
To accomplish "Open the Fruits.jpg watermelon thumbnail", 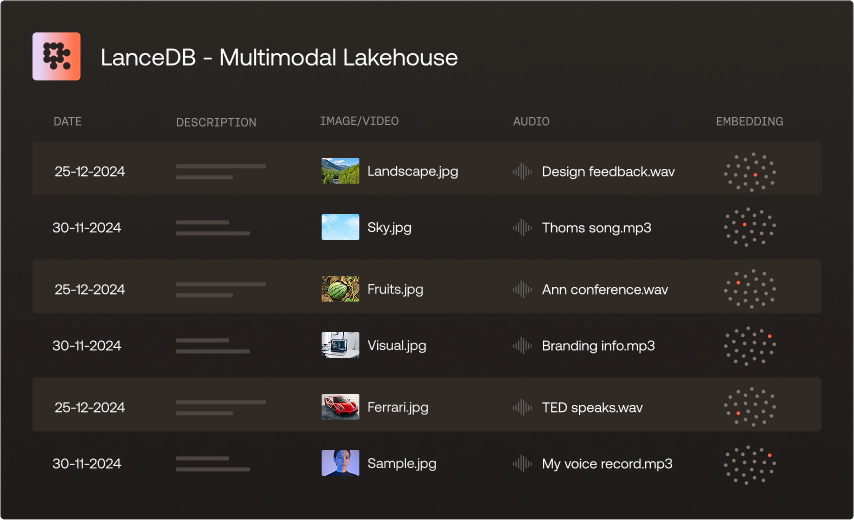I will 340,290.
